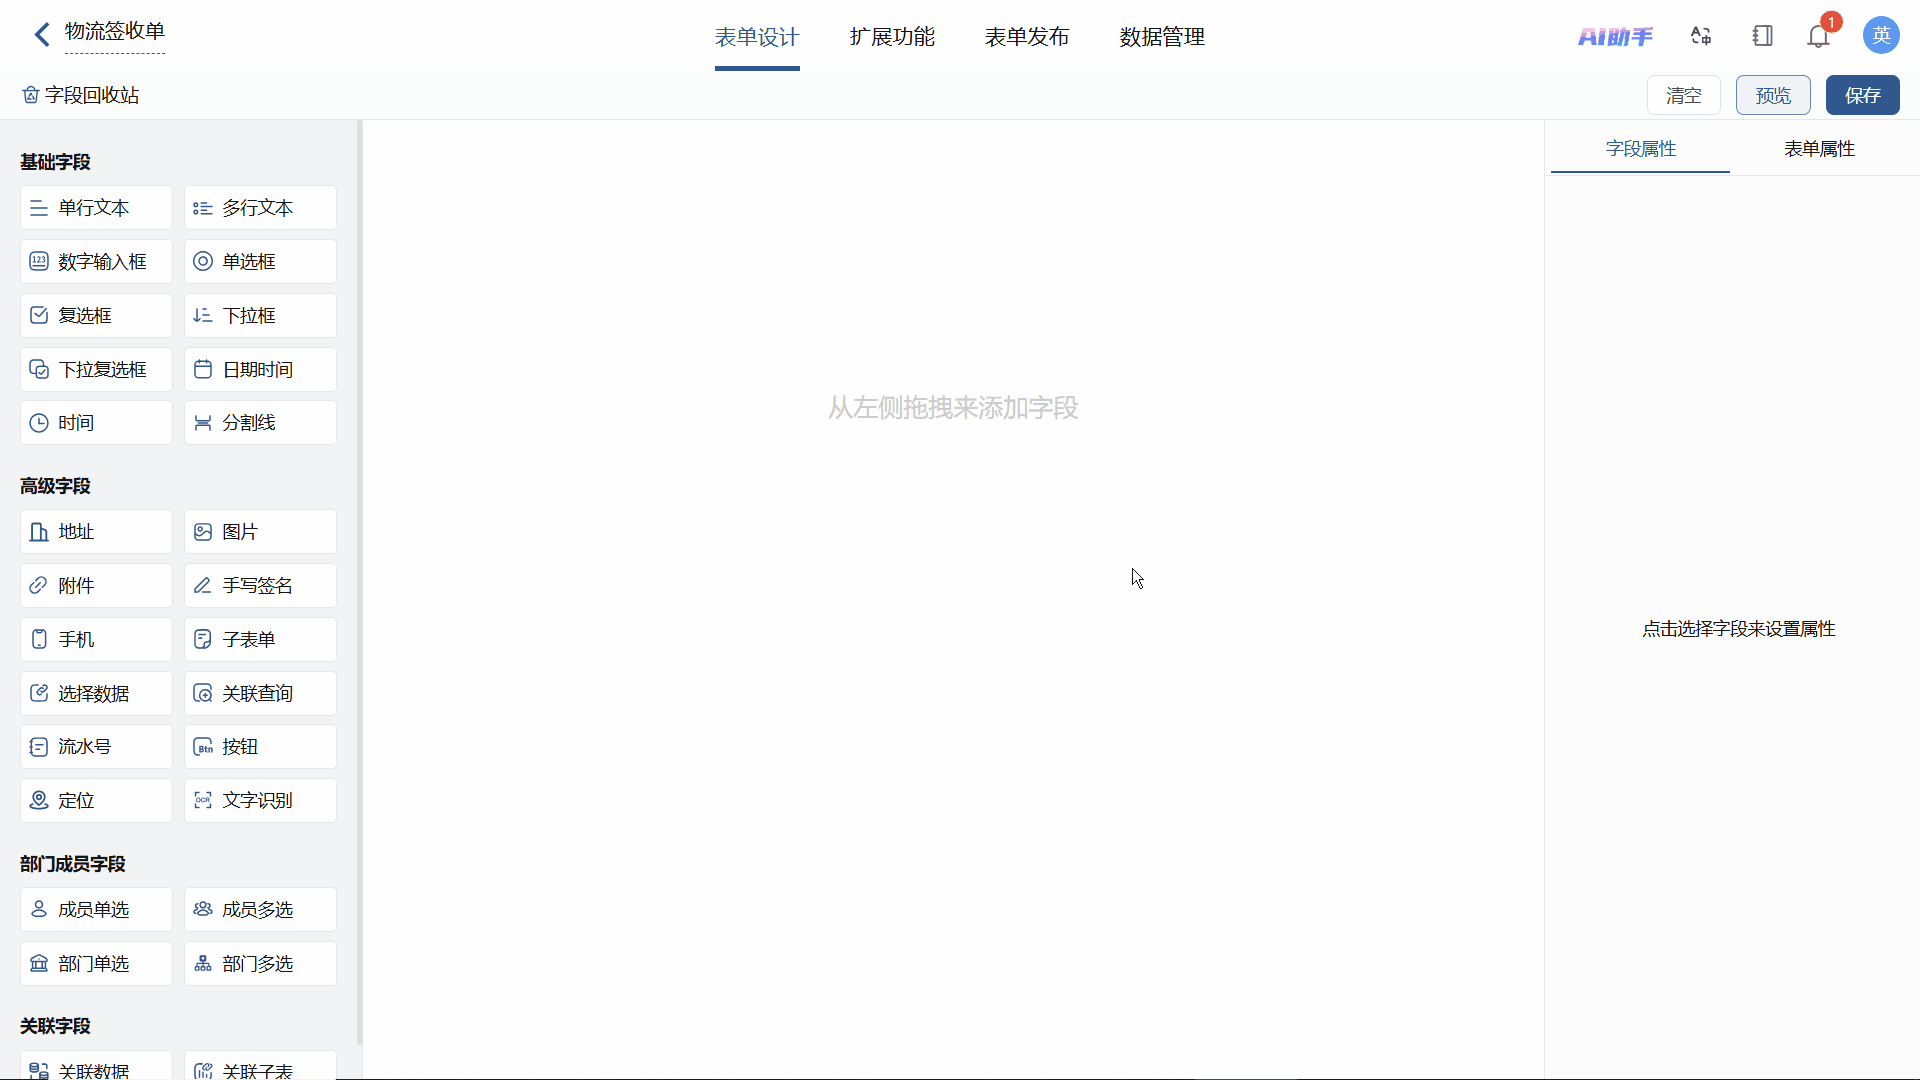
Task: Select the 下拉复选框 field
Action: (x=96, y=370)
